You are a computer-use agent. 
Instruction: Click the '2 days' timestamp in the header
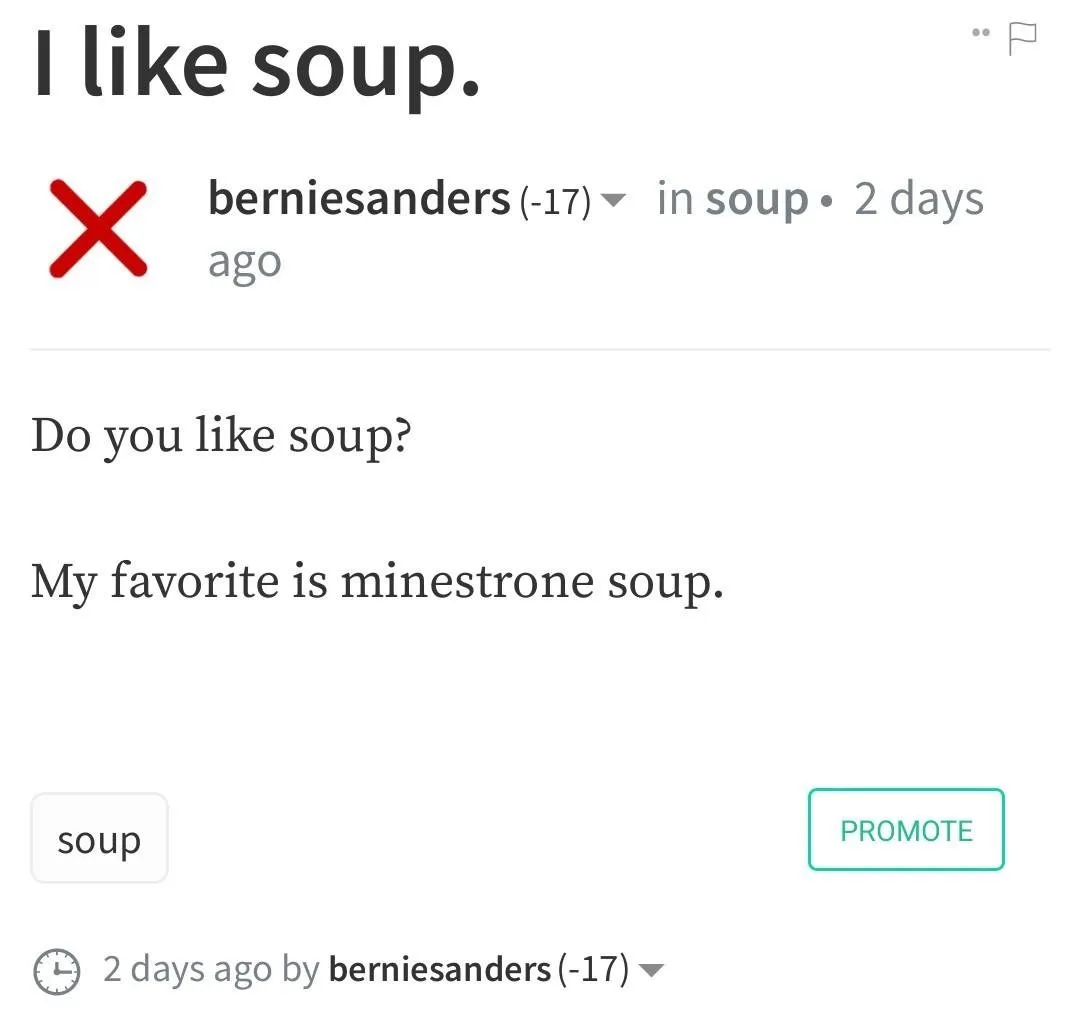pyautogui.click(x=919, y=200)
